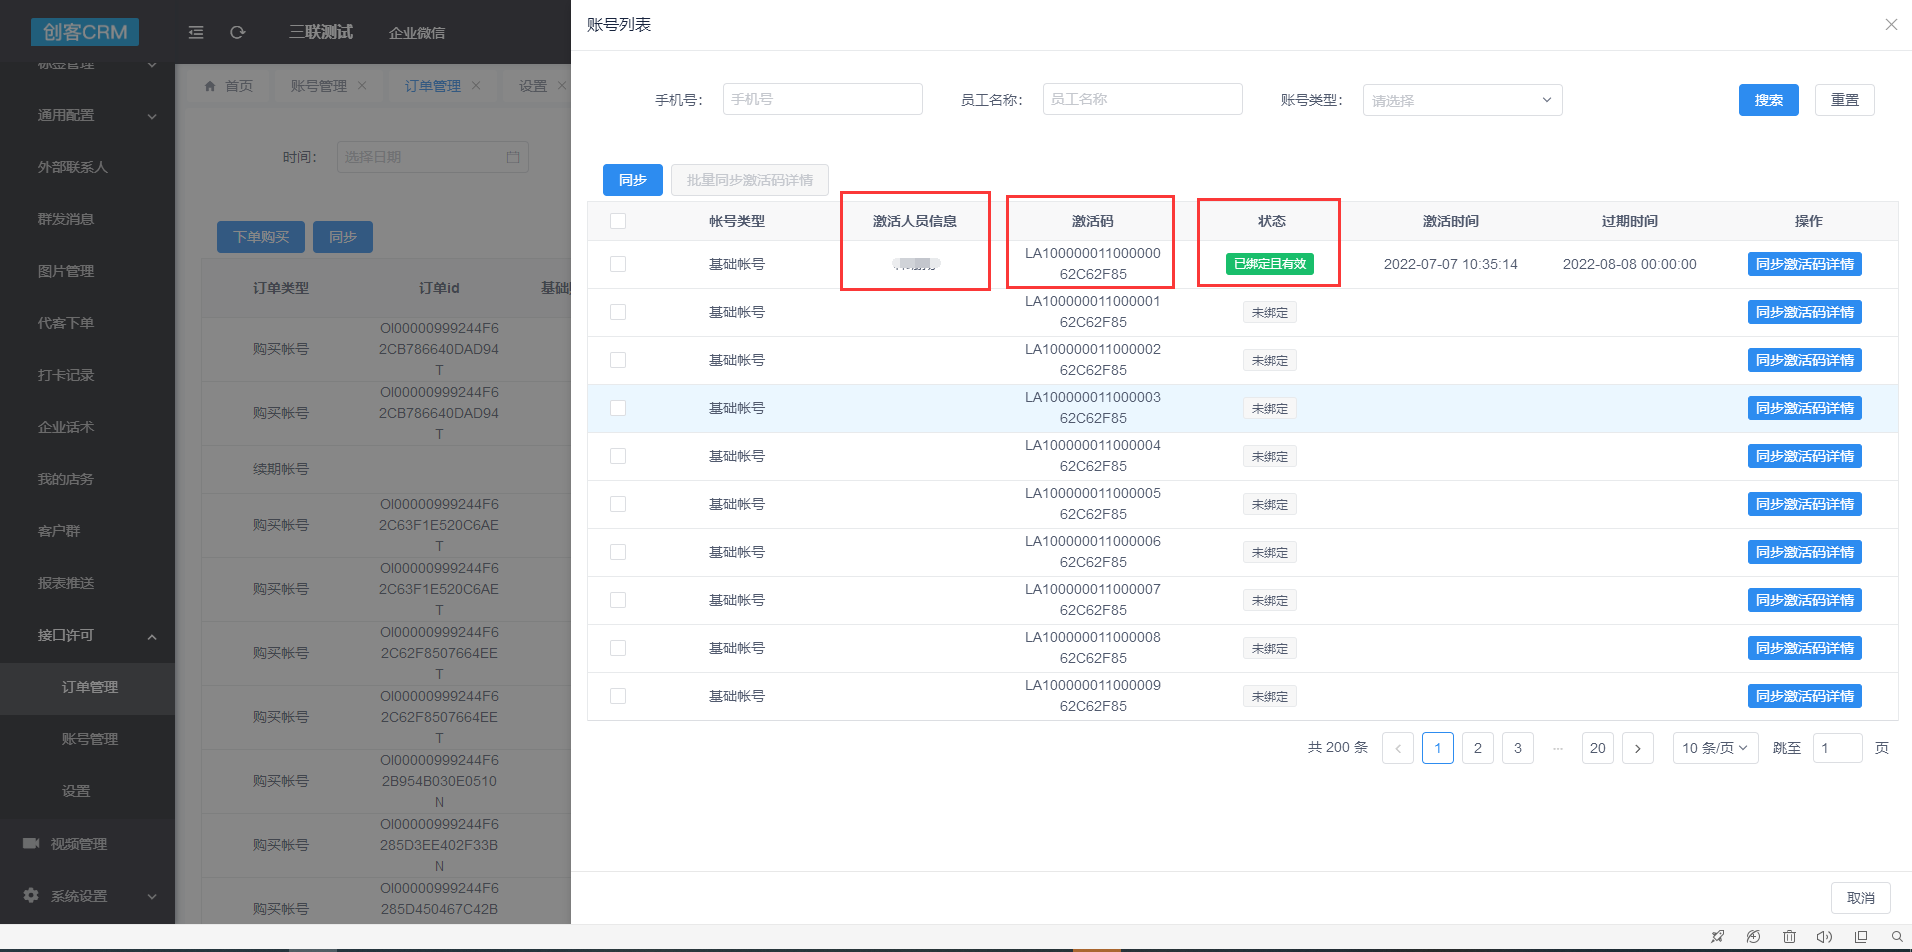The height and width of the screenshot is (952, 1912).
Task: Close the 账号管理 tab via its X
Action: (362, 85)
